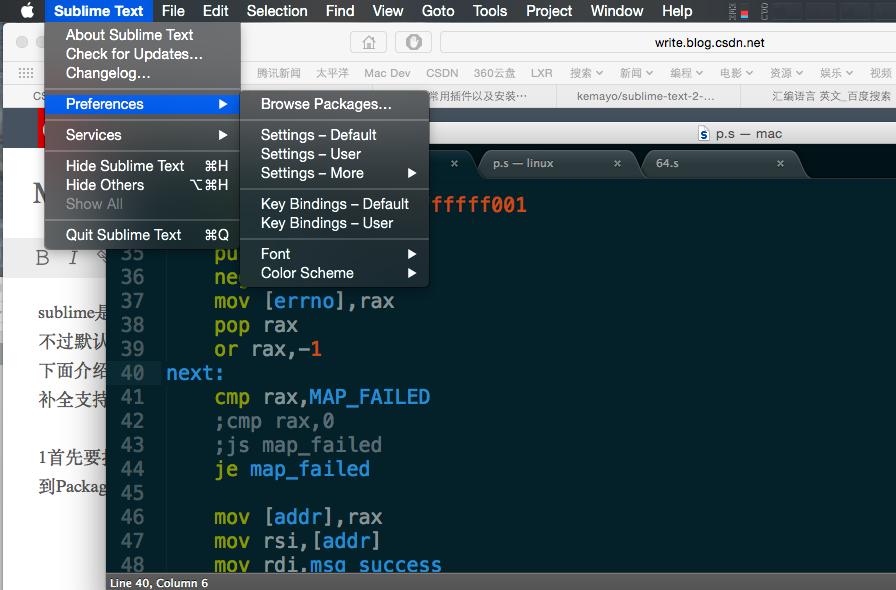
Task: Click MAP_FAILED on line 41
Action: [370, 397]
